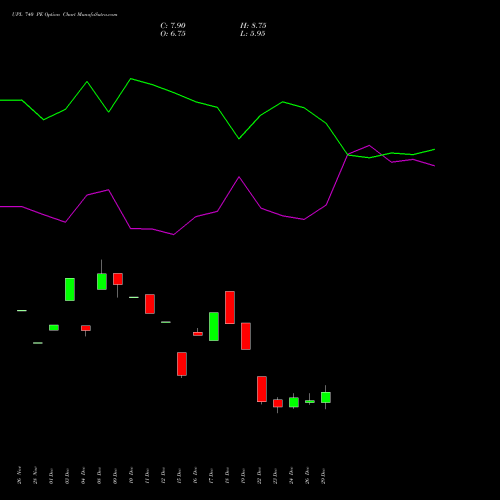Image resolution: width=500 pixels, height=500 pixels.
Task: Click the '29 Dec' date axis label
Action: click(x=323, y=475)
